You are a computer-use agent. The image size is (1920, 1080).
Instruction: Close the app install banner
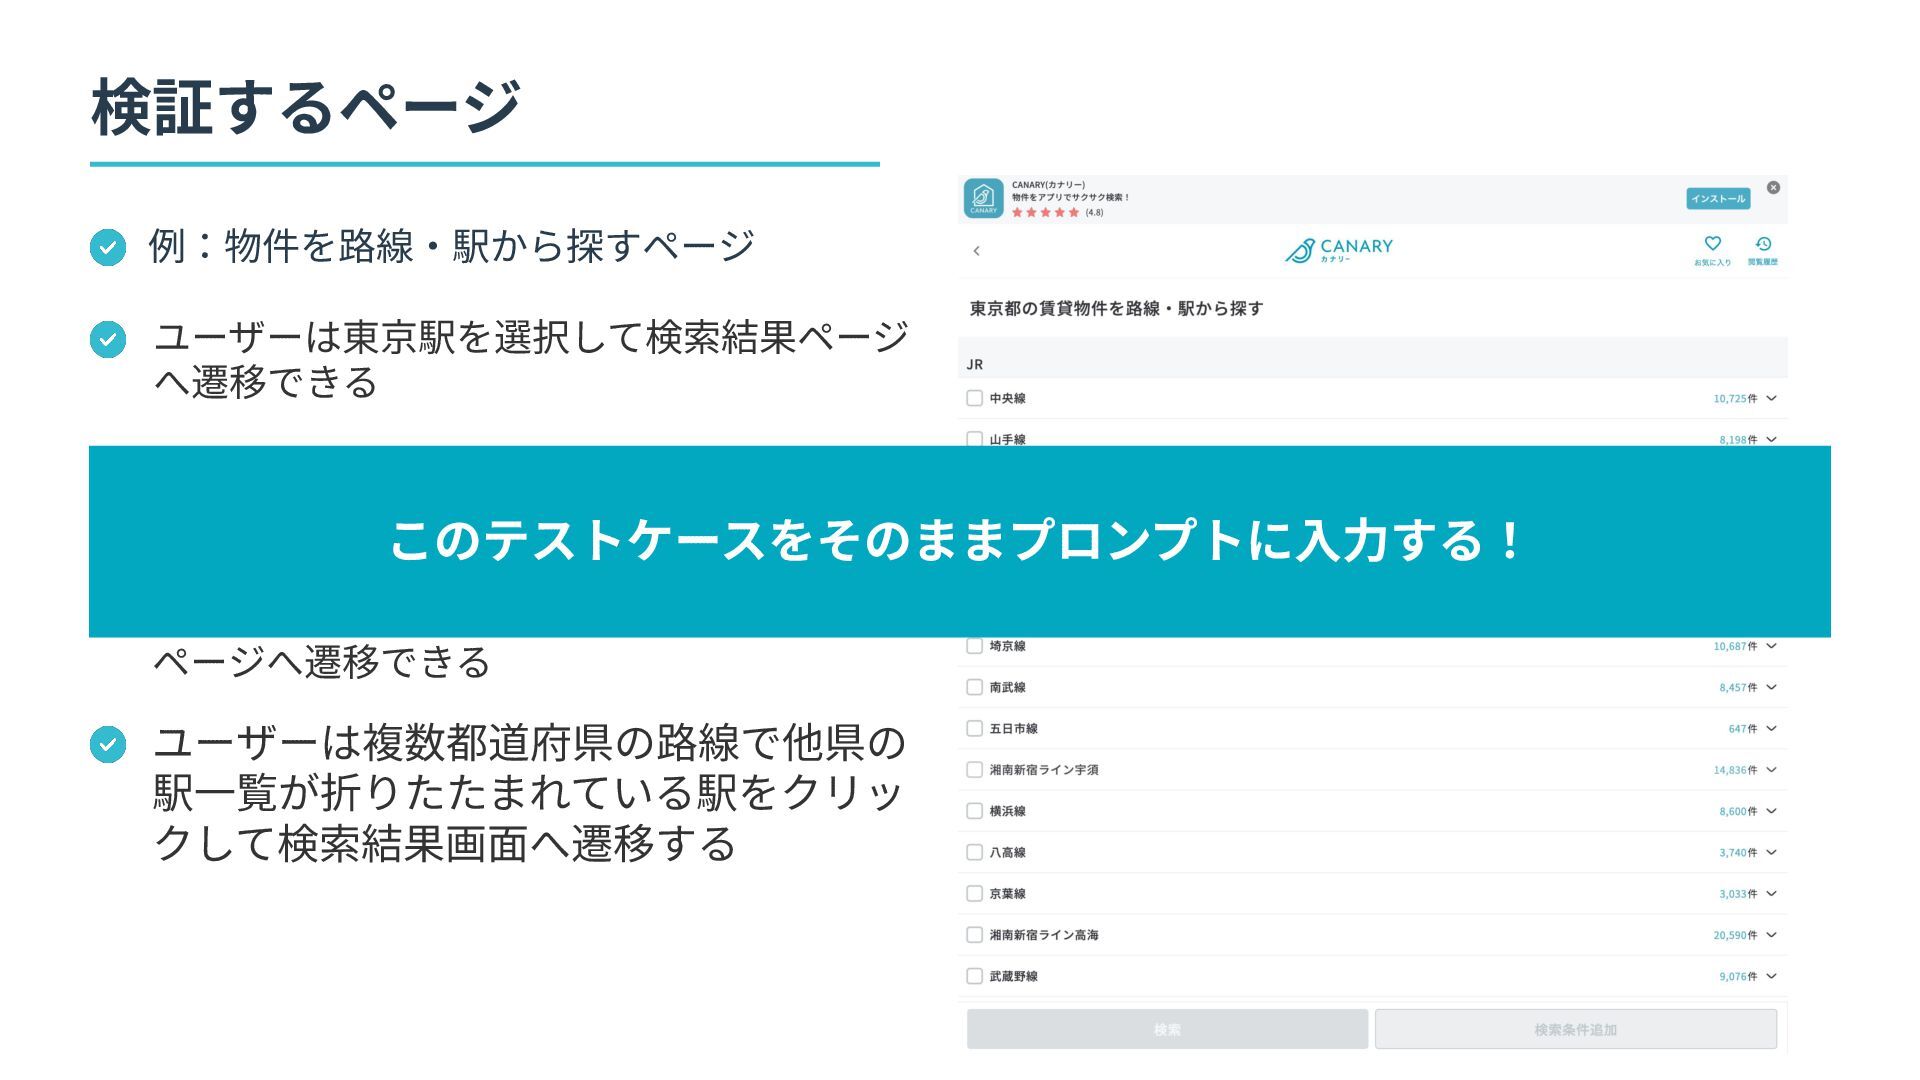point(1773,188)
